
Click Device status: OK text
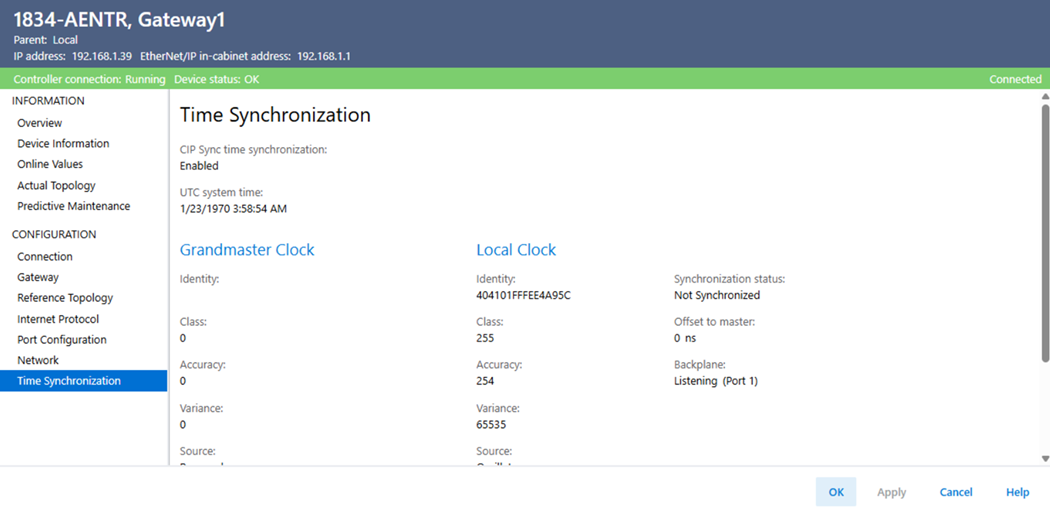coord(216,79)
